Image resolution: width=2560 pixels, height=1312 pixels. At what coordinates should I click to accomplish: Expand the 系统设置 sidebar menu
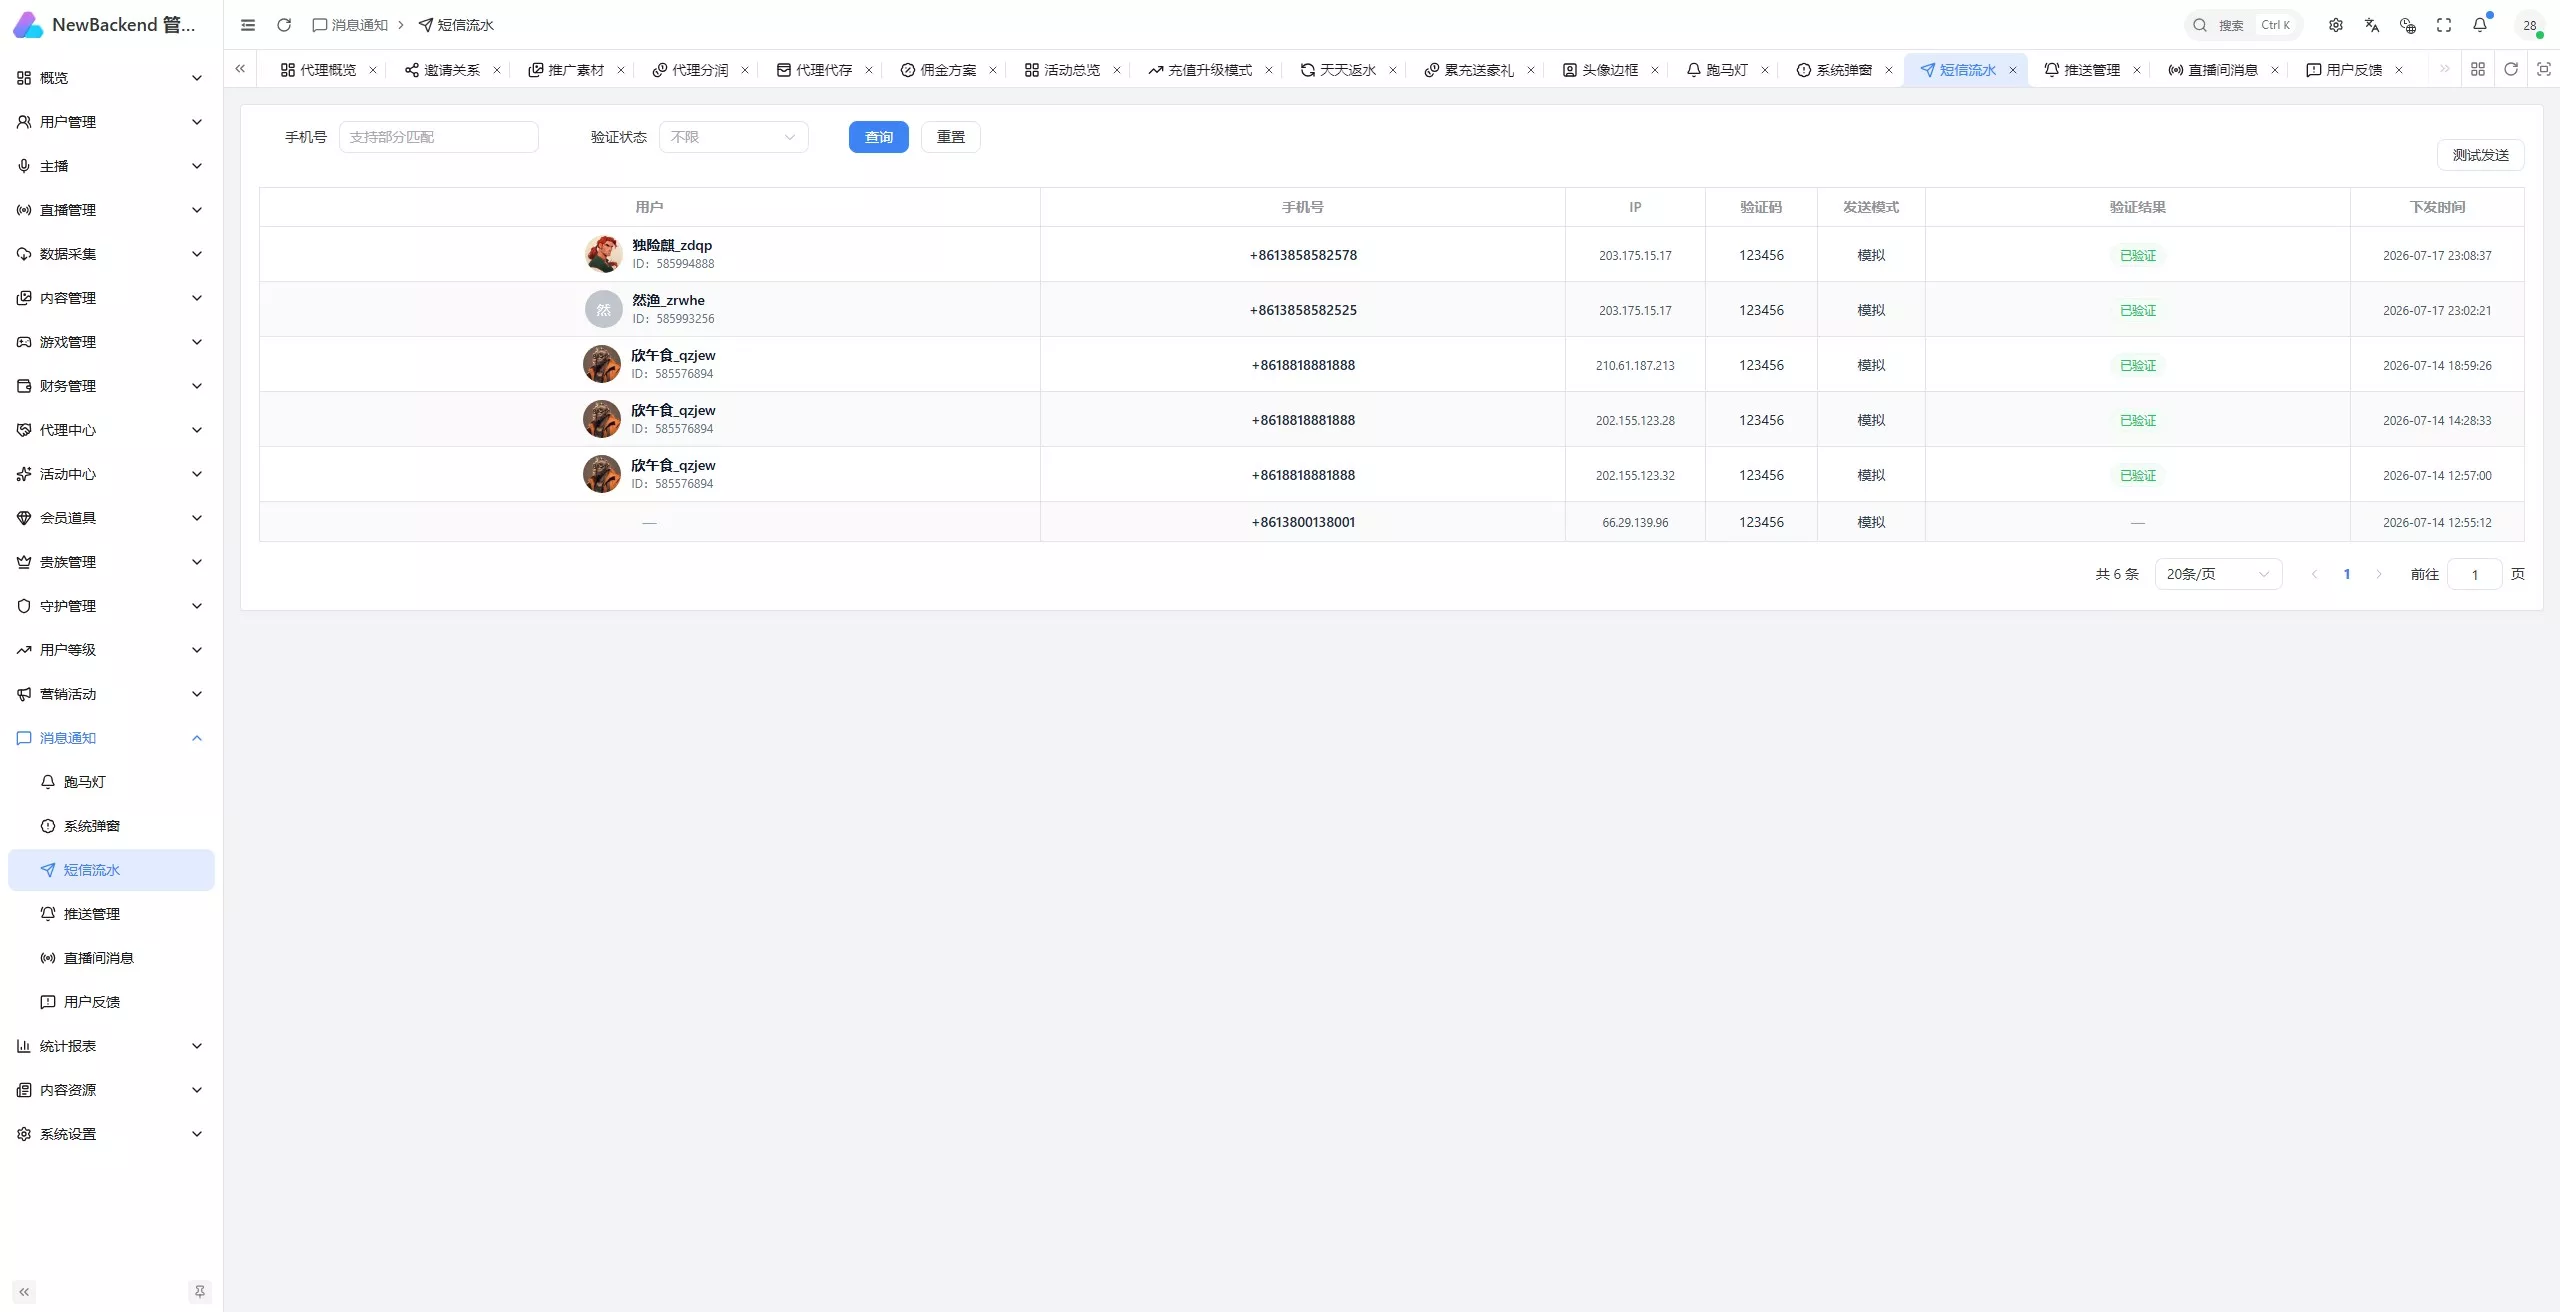coord(111,1134)
